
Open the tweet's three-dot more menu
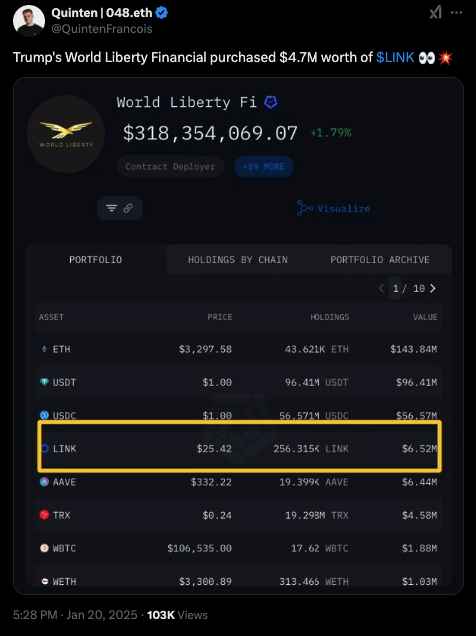457,13
